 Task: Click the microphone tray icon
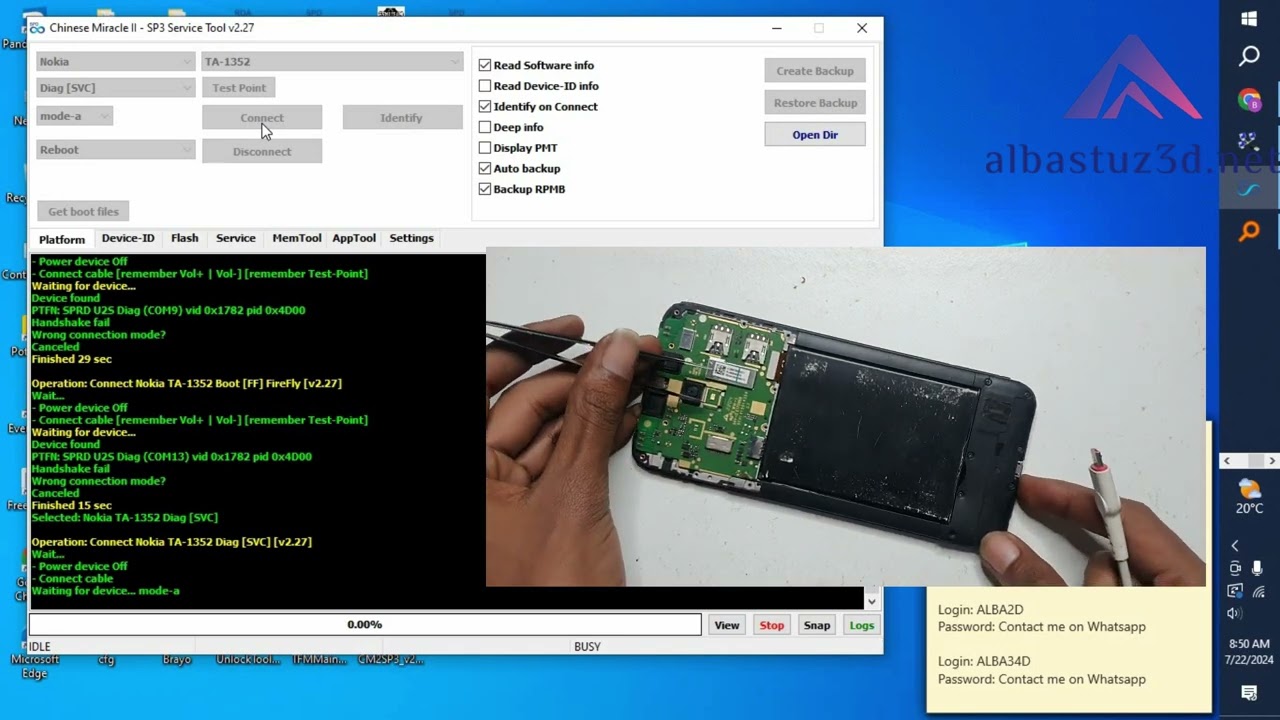click(1257, 568)
